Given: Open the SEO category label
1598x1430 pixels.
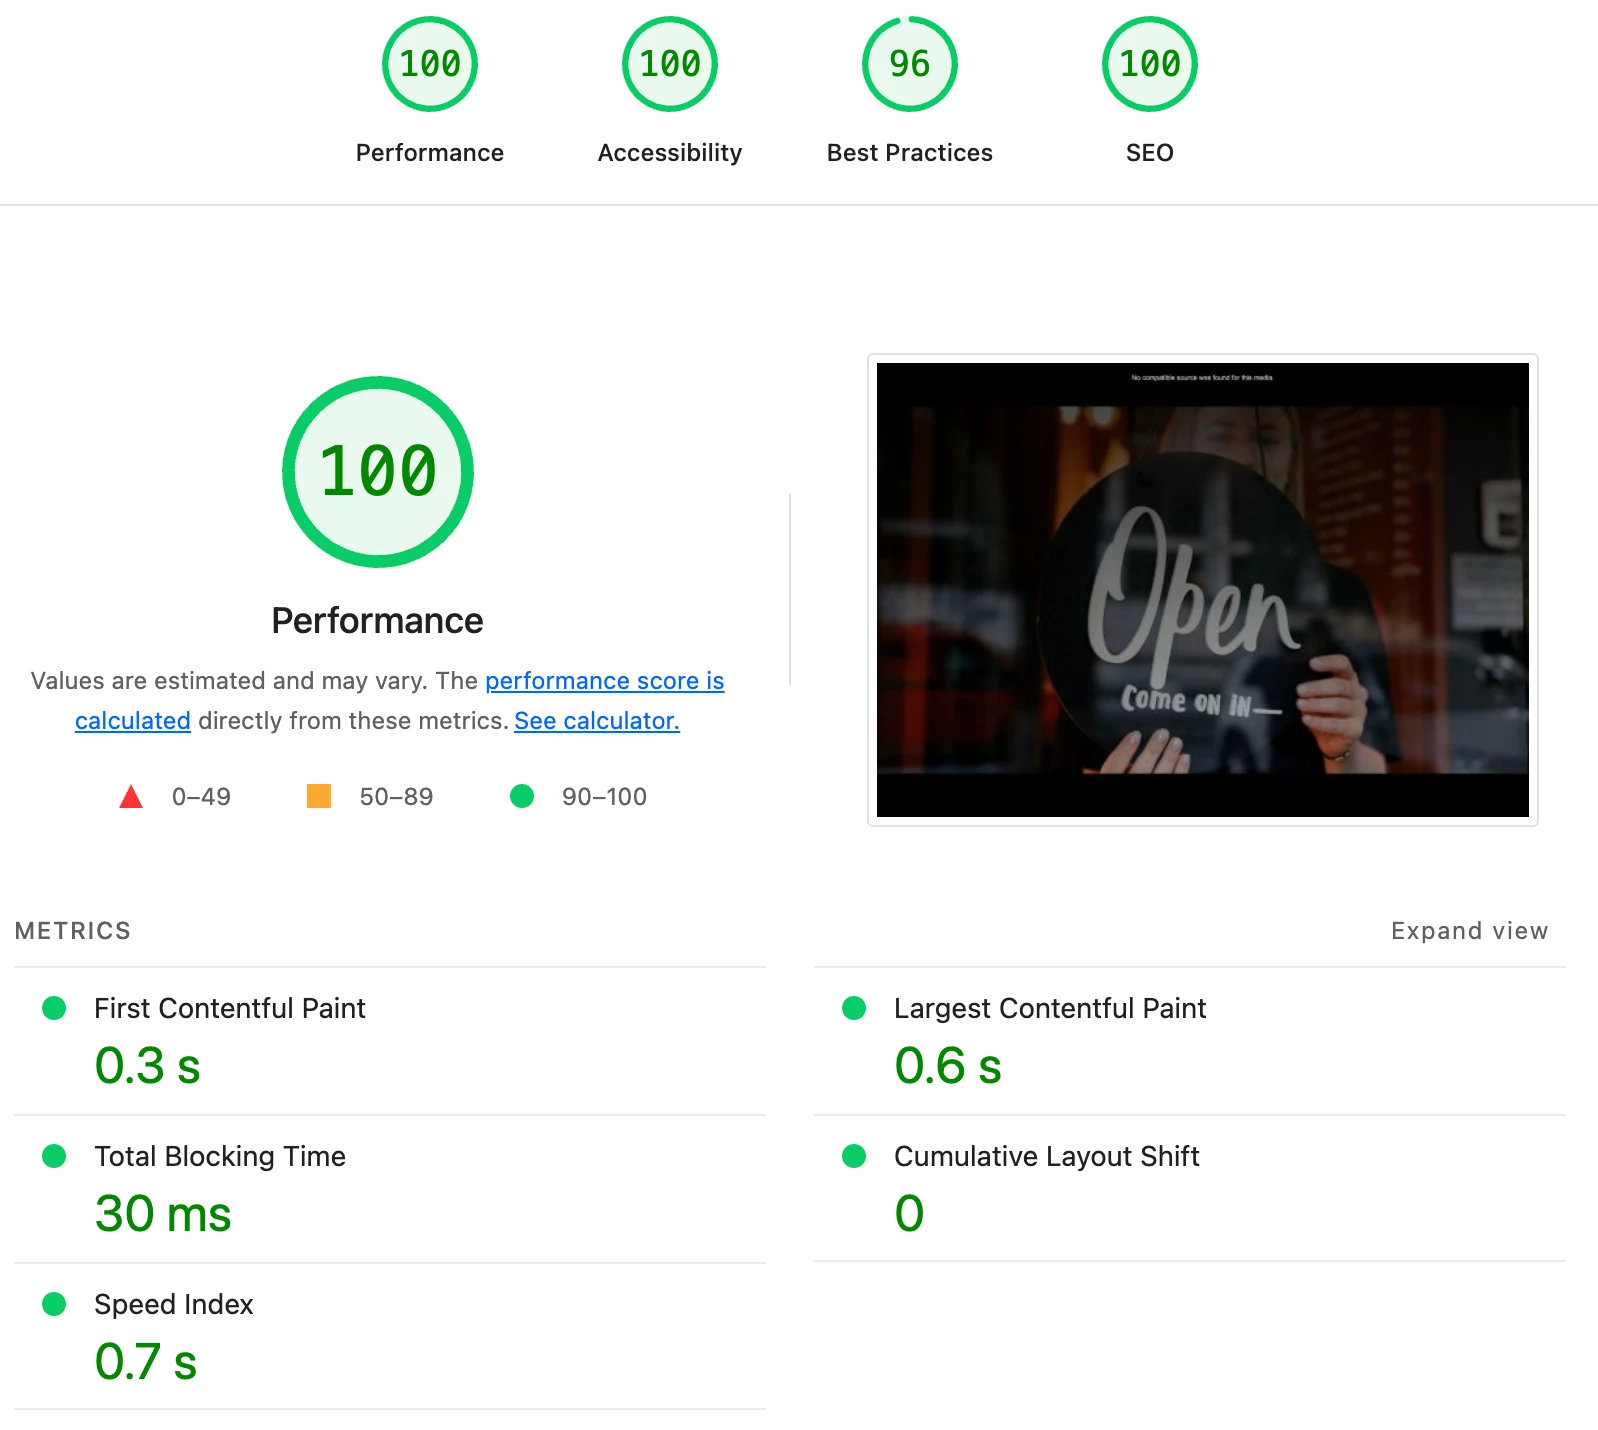Looking at the screenshot, I should click(1150, 153).
